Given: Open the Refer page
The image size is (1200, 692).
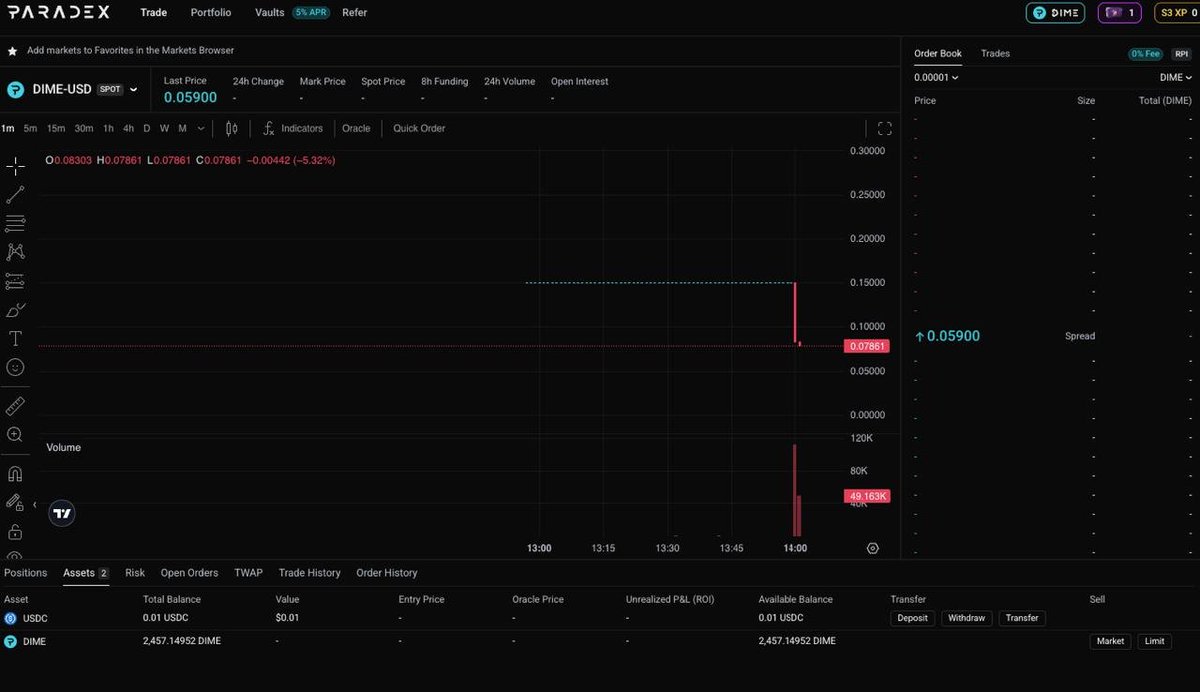Looking at the screenshot, I should [354, 13].
